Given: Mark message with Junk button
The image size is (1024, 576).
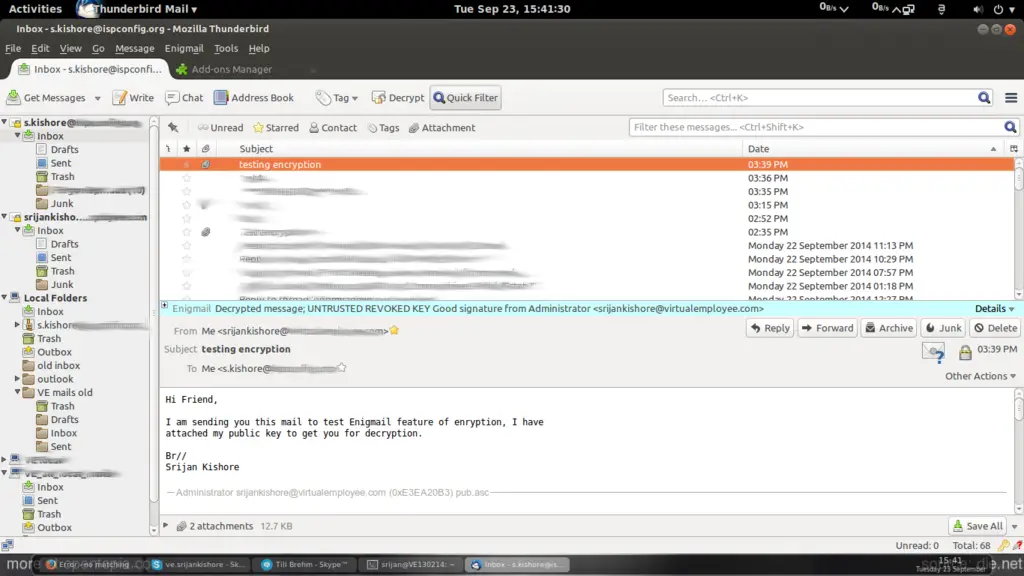Looking at the screenshot, I should point(944,328).
